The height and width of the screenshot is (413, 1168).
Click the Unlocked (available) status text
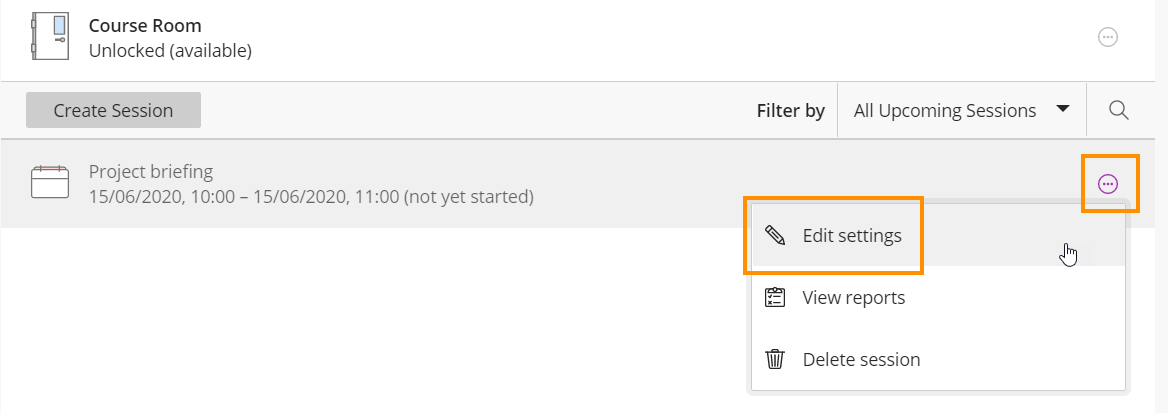click(171, 51)
